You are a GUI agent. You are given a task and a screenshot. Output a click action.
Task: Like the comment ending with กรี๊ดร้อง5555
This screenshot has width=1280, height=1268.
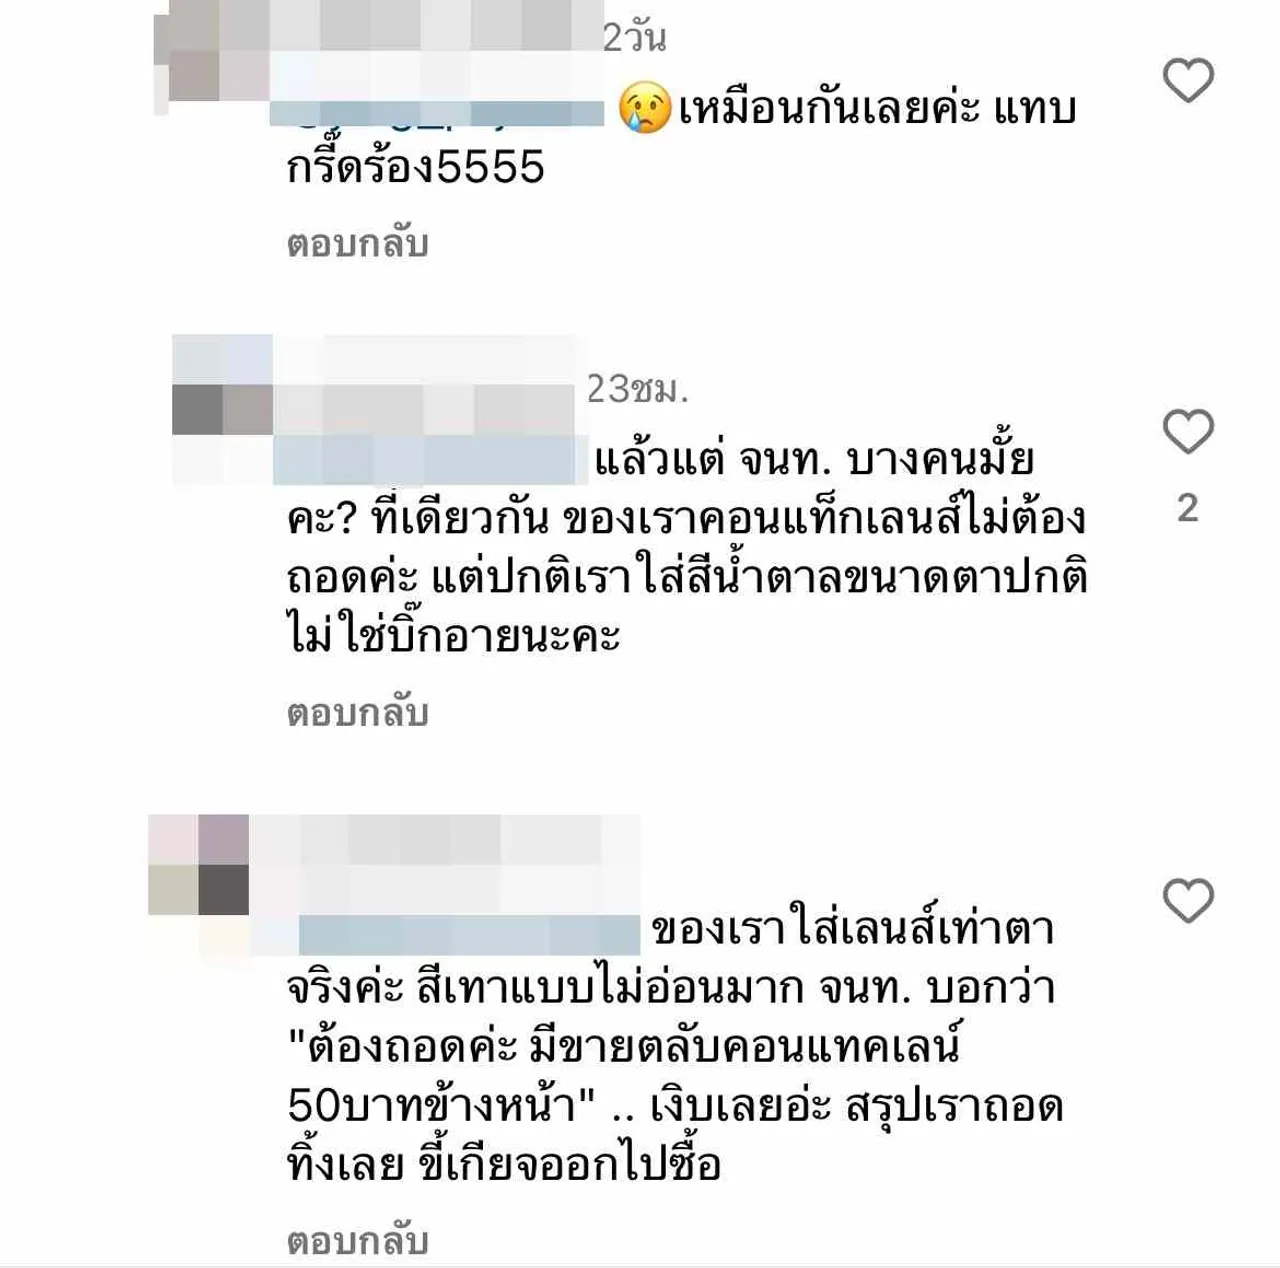(x=1188, y=80)
